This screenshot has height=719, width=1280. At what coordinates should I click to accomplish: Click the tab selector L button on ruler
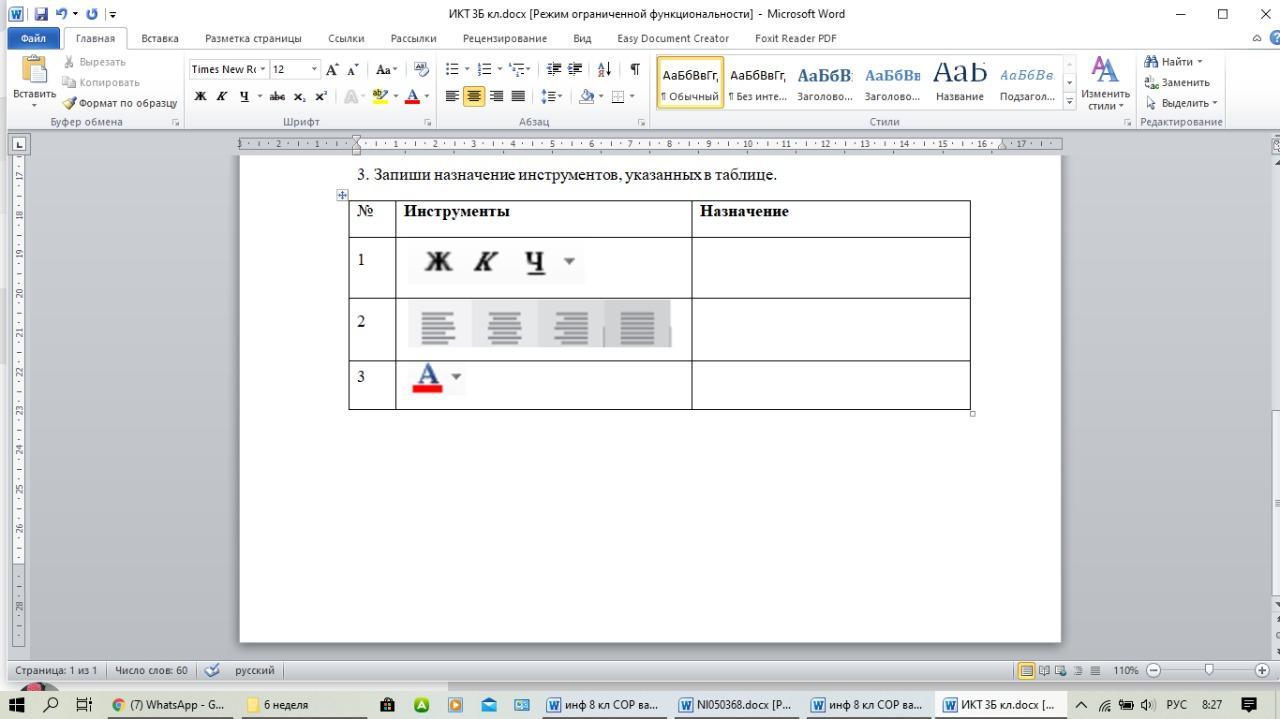pyautogui.click(x=19, y=144)
